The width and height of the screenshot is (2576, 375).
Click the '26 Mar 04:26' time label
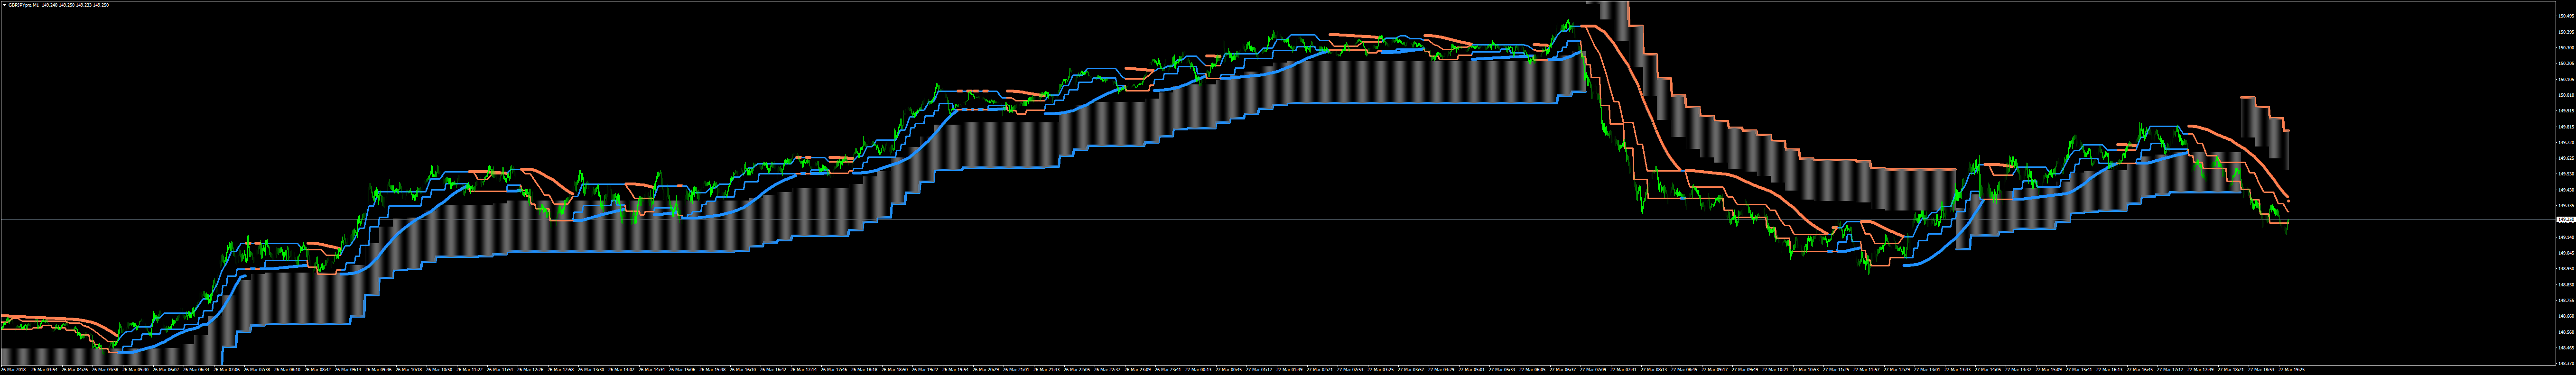click(x=74, y=370)
